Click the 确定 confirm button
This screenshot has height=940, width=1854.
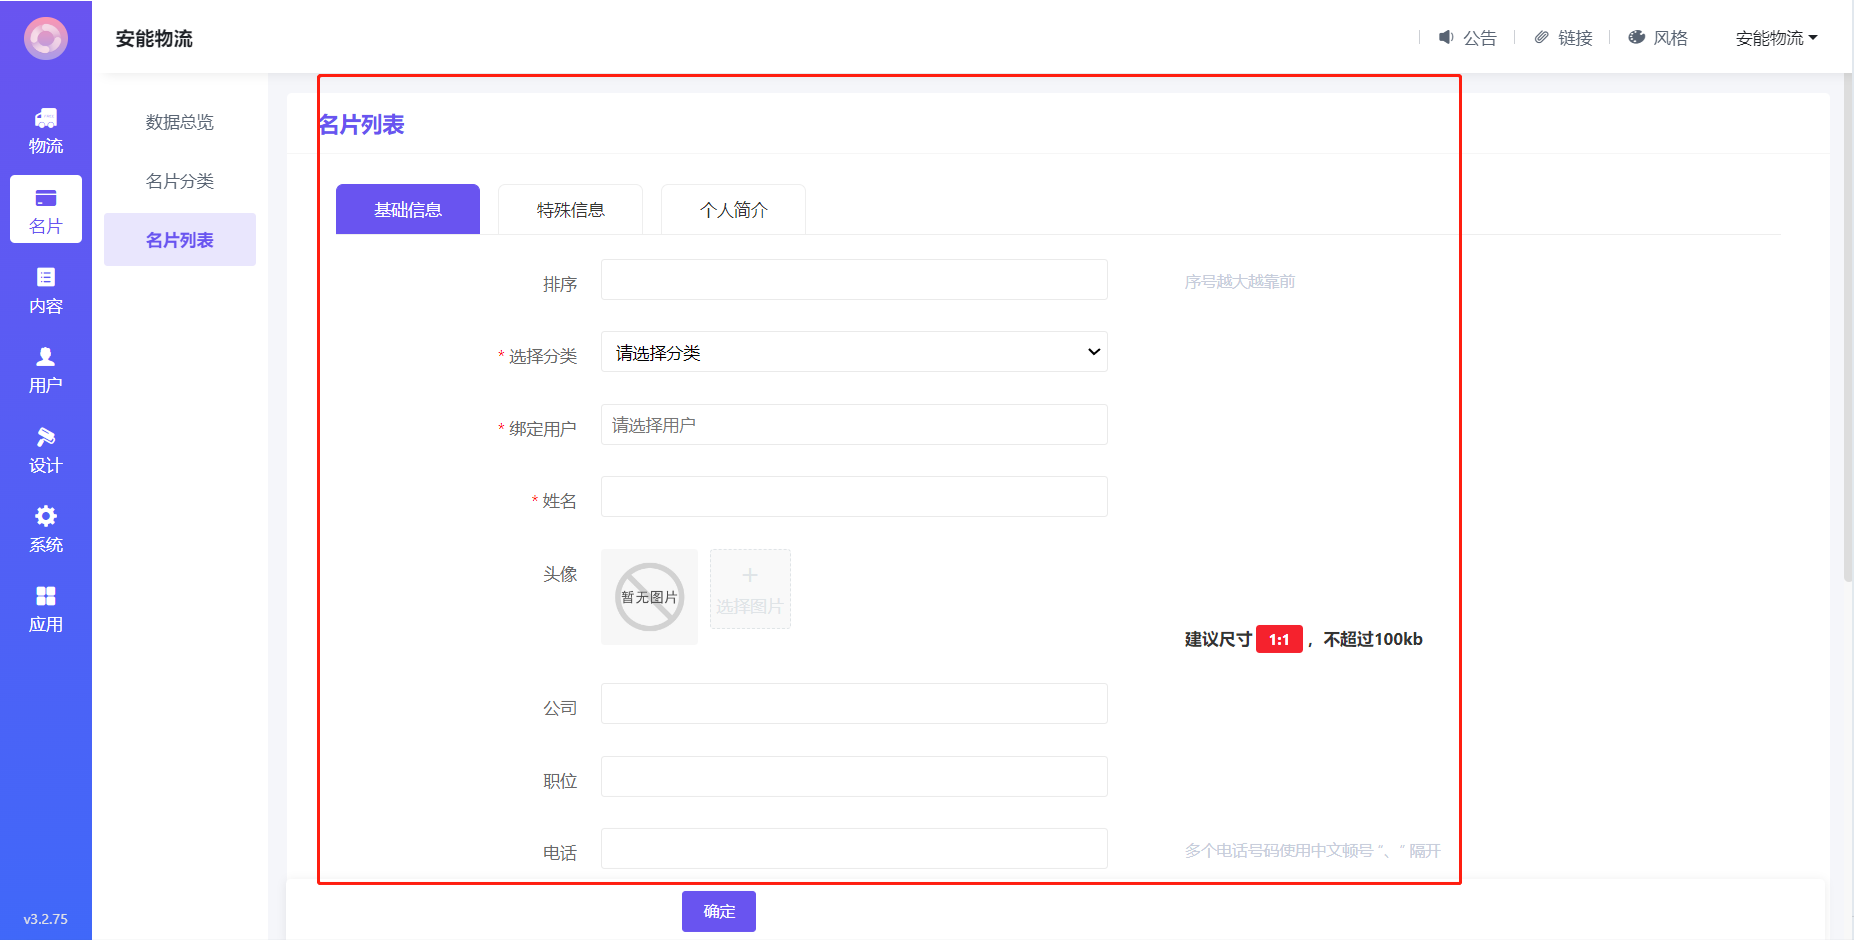pos(719,911)
